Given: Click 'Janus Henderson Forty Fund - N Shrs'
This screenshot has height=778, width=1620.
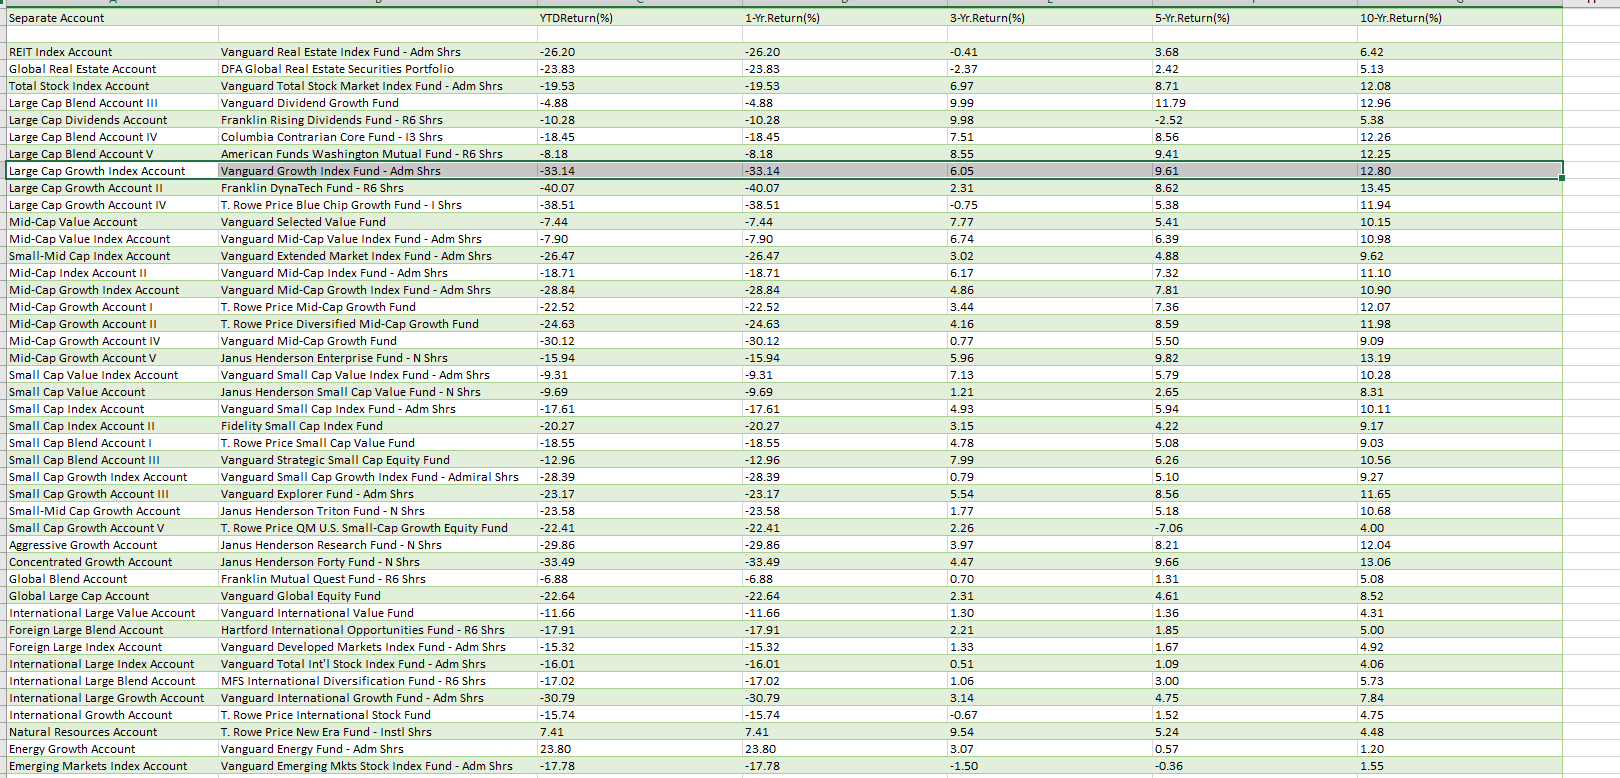Looking at the screenshot, I should 378,562.
